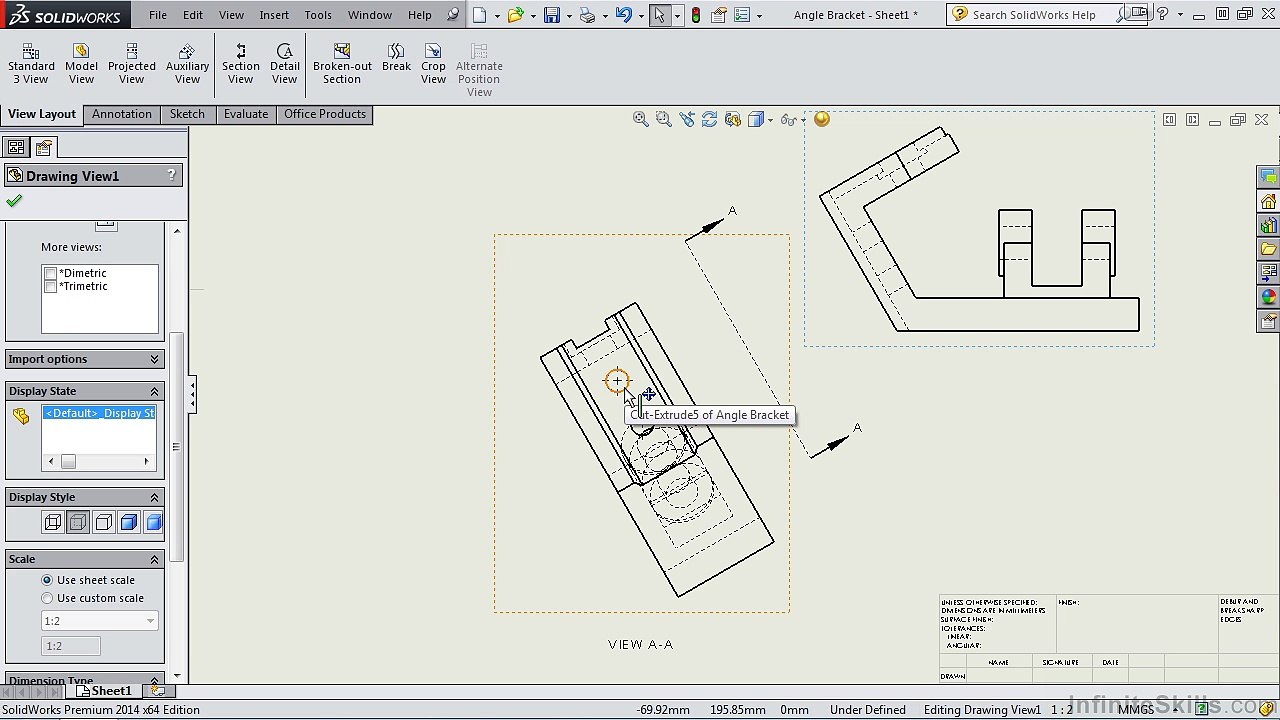Image resolution: width=1280 pixels, height=720 pixels.
Task: Switch to the Sketch tab
Action: 187,114
